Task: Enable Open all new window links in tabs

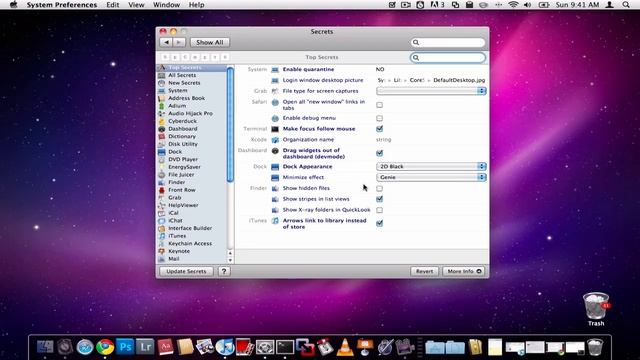Action: [380, 105]
